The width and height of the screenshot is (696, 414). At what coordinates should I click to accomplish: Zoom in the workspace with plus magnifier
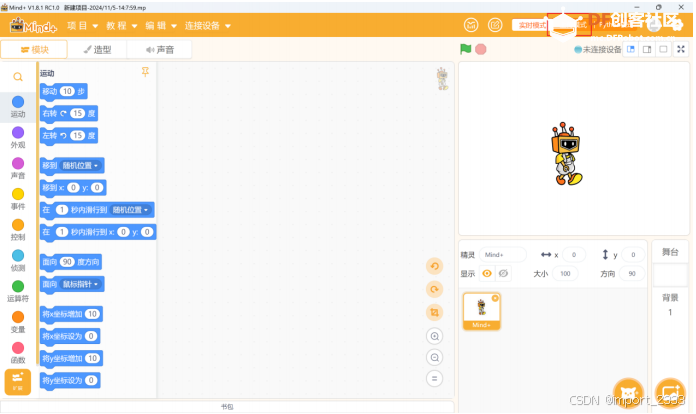pyautogui.click(x=435, y=336)
